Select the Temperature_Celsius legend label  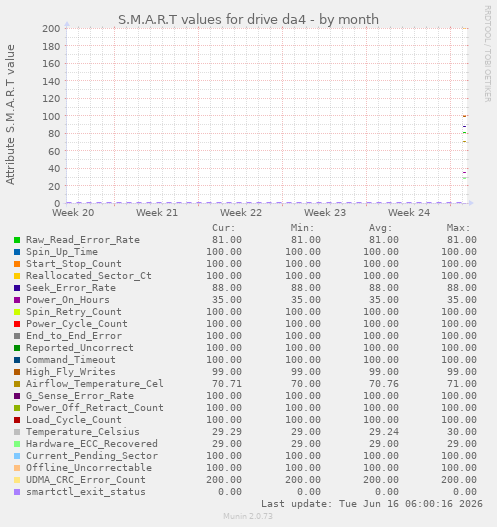click(x=83, y=432)
